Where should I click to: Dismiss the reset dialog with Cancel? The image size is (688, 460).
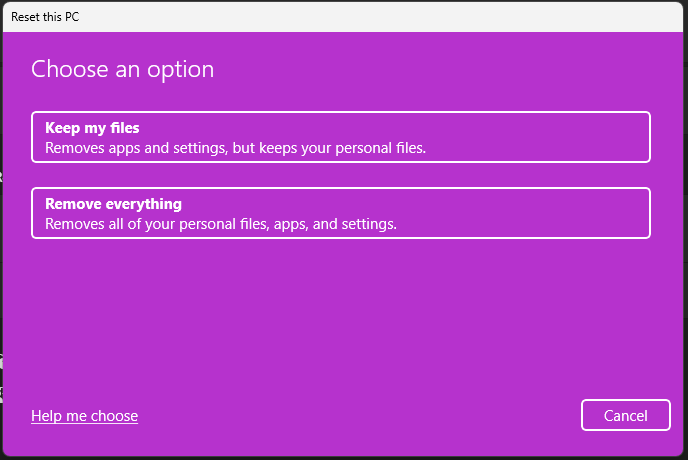point(625,416)
